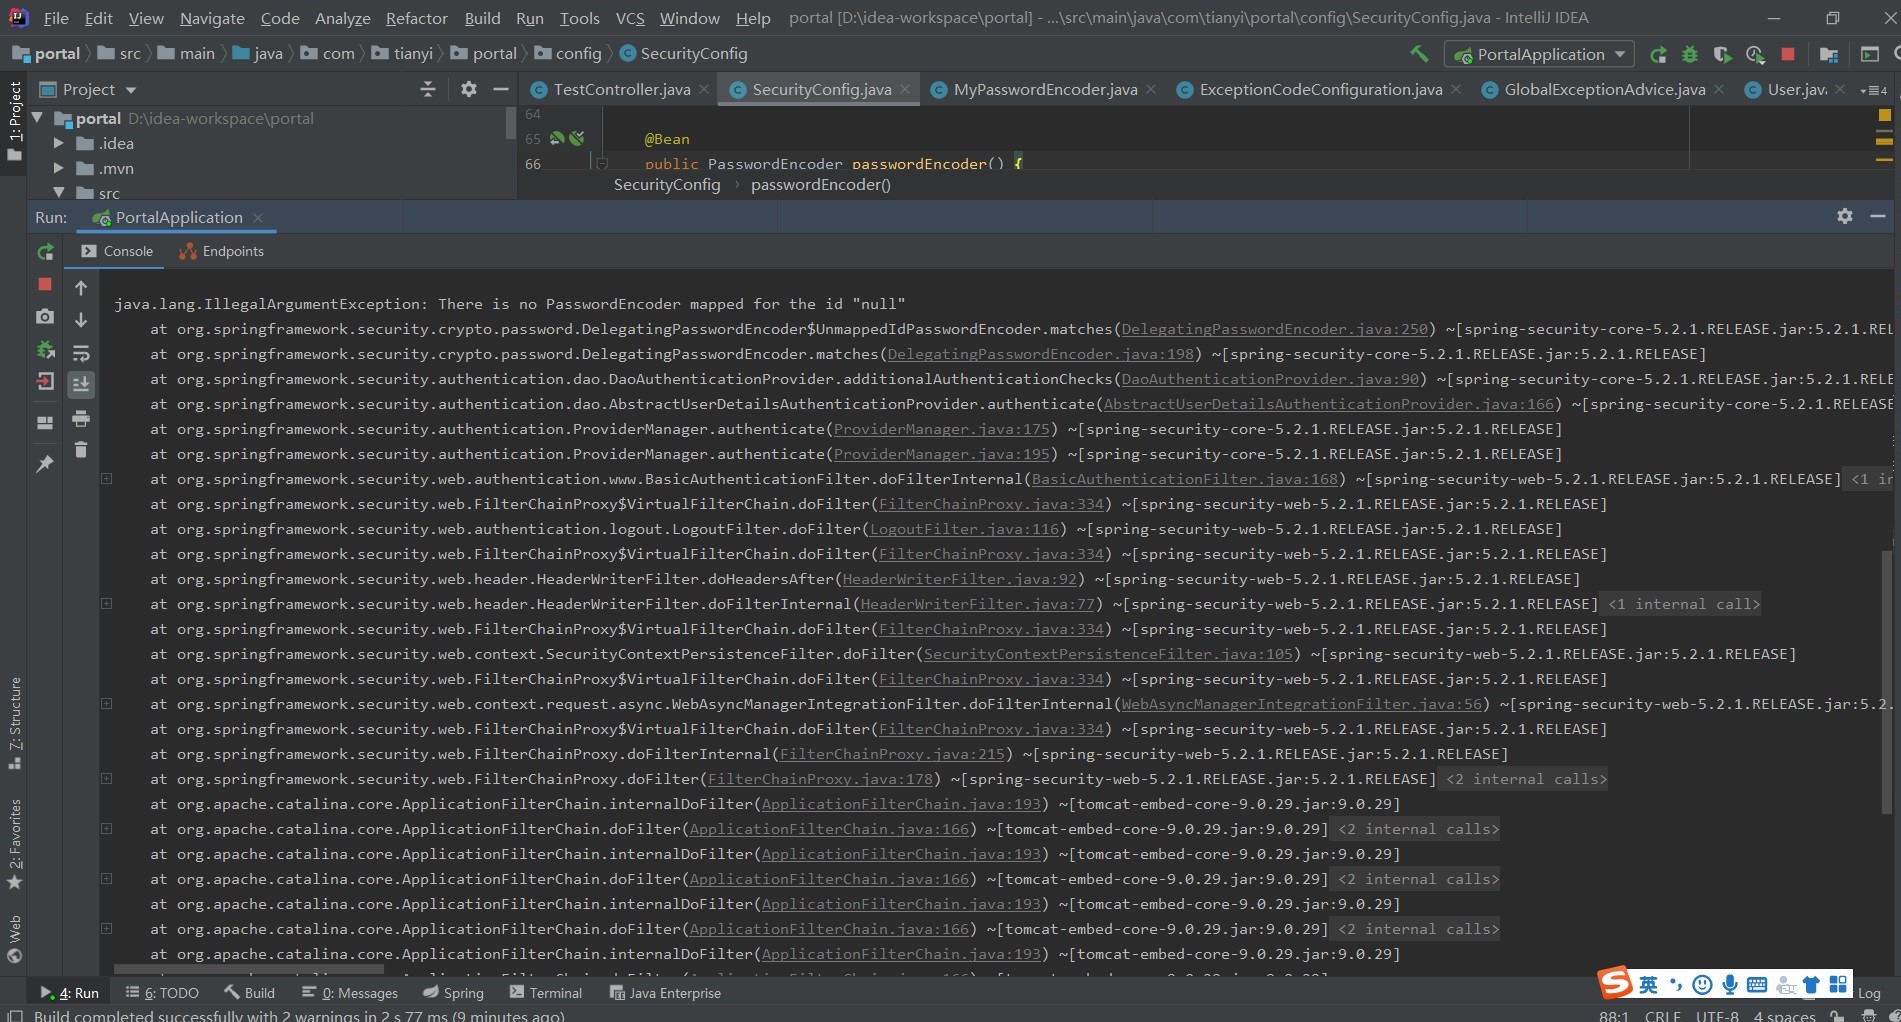Show hidden editor tabs list
The image size is (1901, 1022).
click(x=1873, y=90)
